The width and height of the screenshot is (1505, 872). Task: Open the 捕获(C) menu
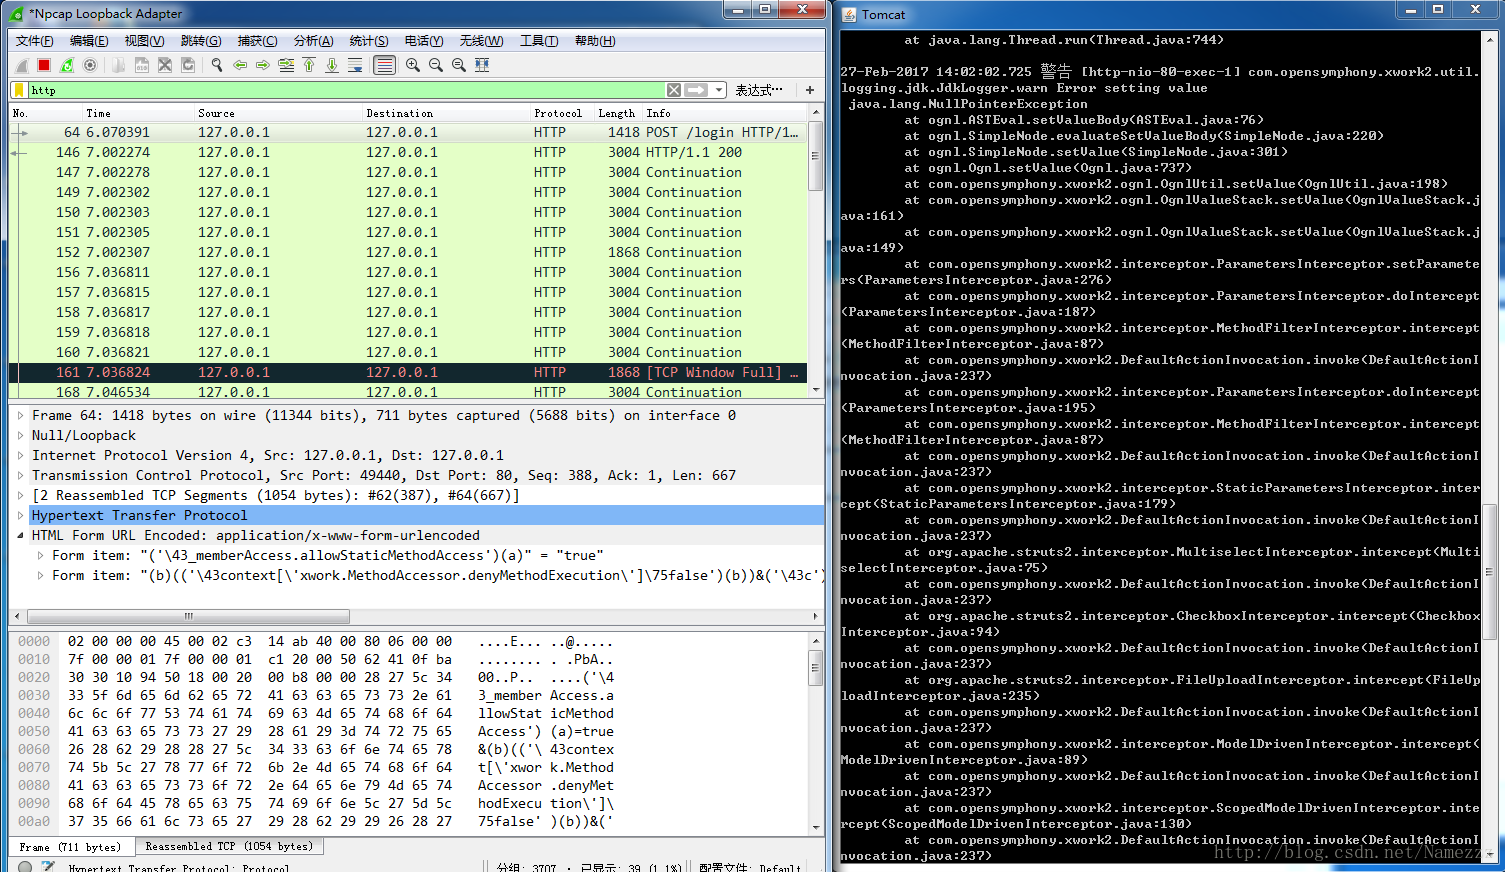[257, 41]
